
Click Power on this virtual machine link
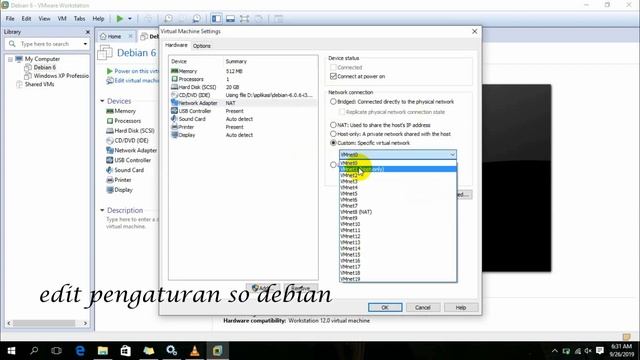[133, 71]
